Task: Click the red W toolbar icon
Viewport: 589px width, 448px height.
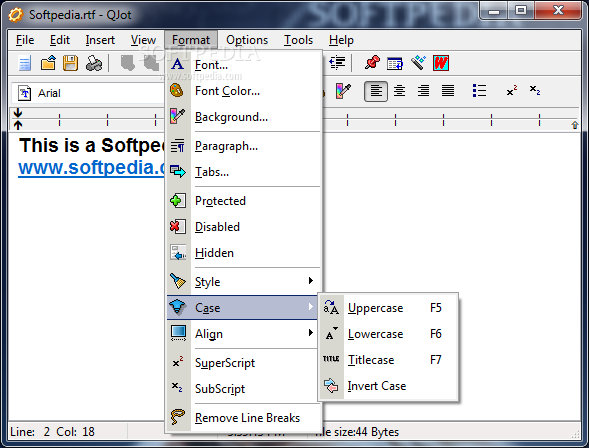Action: tap(441, 63)
